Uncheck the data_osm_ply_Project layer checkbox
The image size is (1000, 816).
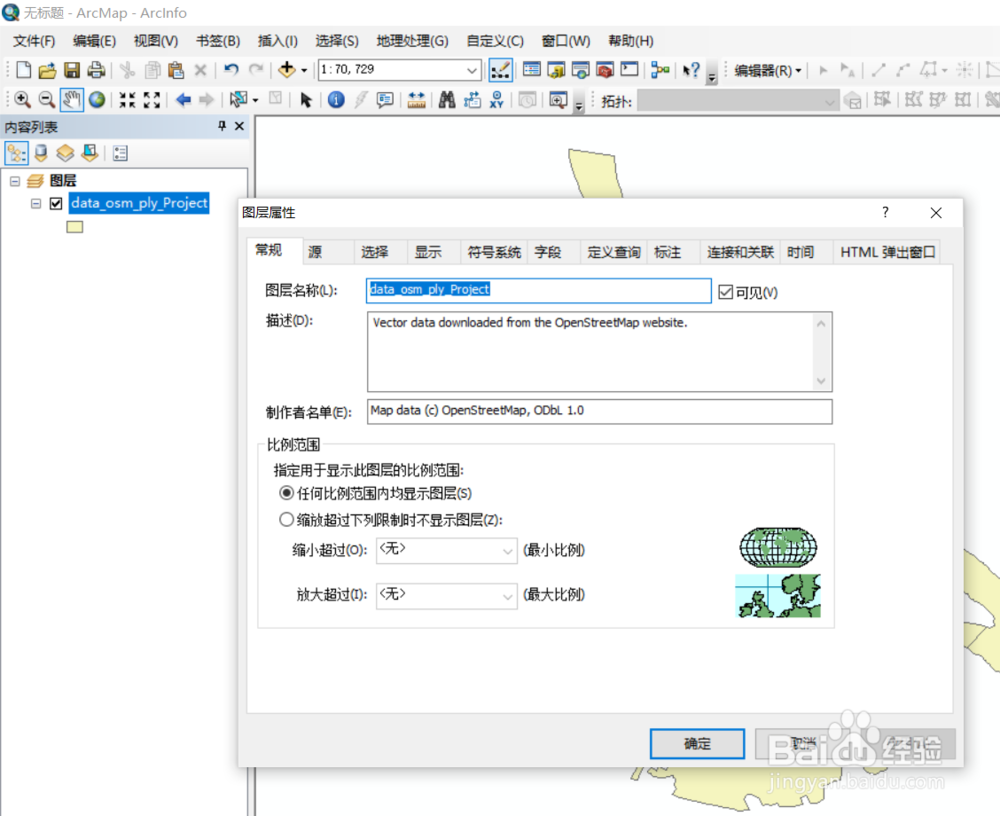coord(57,203)
